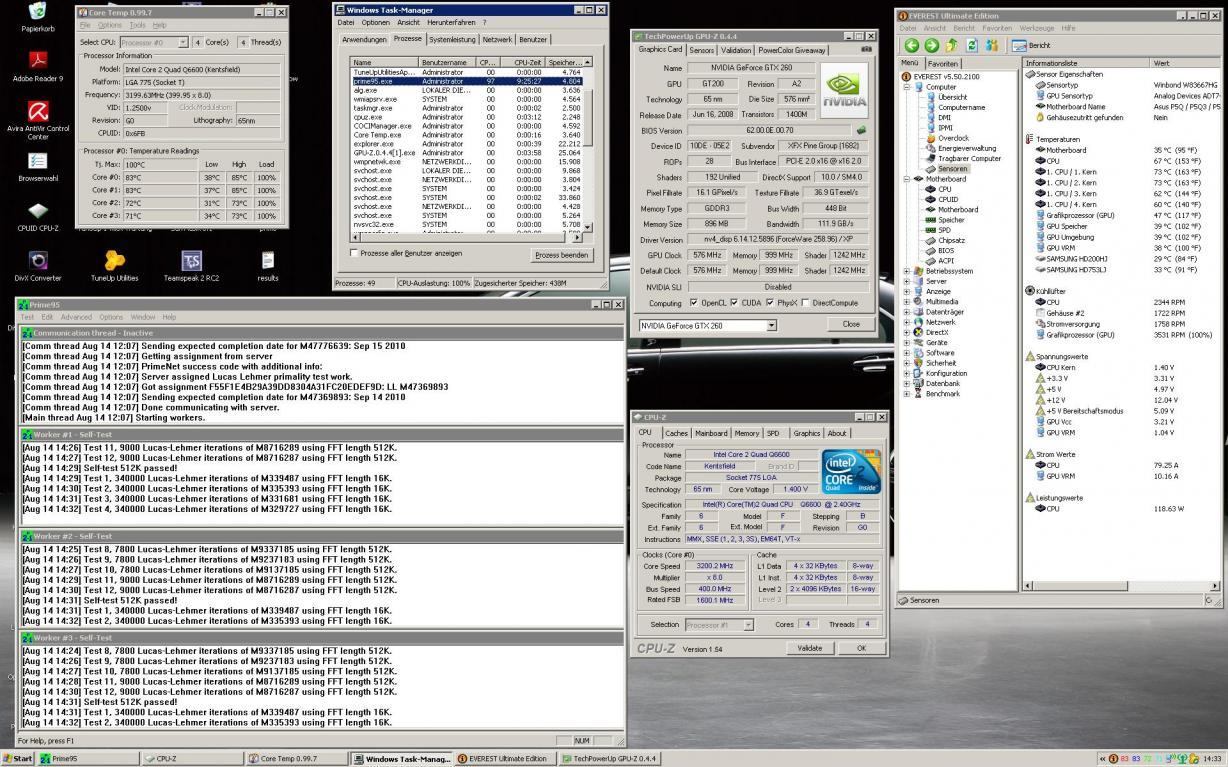The image size is (1228, 767).
Task: Open CPUID CPU-Z desktop icon
Action: [x=38, y=216]
